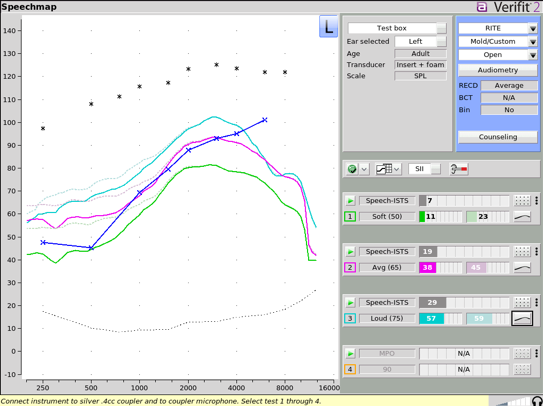Toggle test 1 curve visibility number box
This screenshot has height=406, width=543.
point(350,217)
